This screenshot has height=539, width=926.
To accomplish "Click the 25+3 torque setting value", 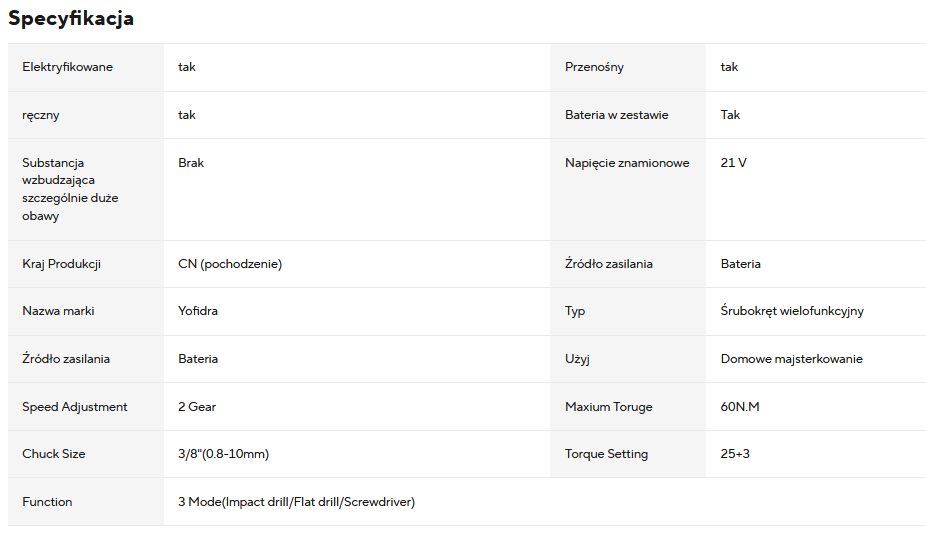I will [x=735, y=454].
